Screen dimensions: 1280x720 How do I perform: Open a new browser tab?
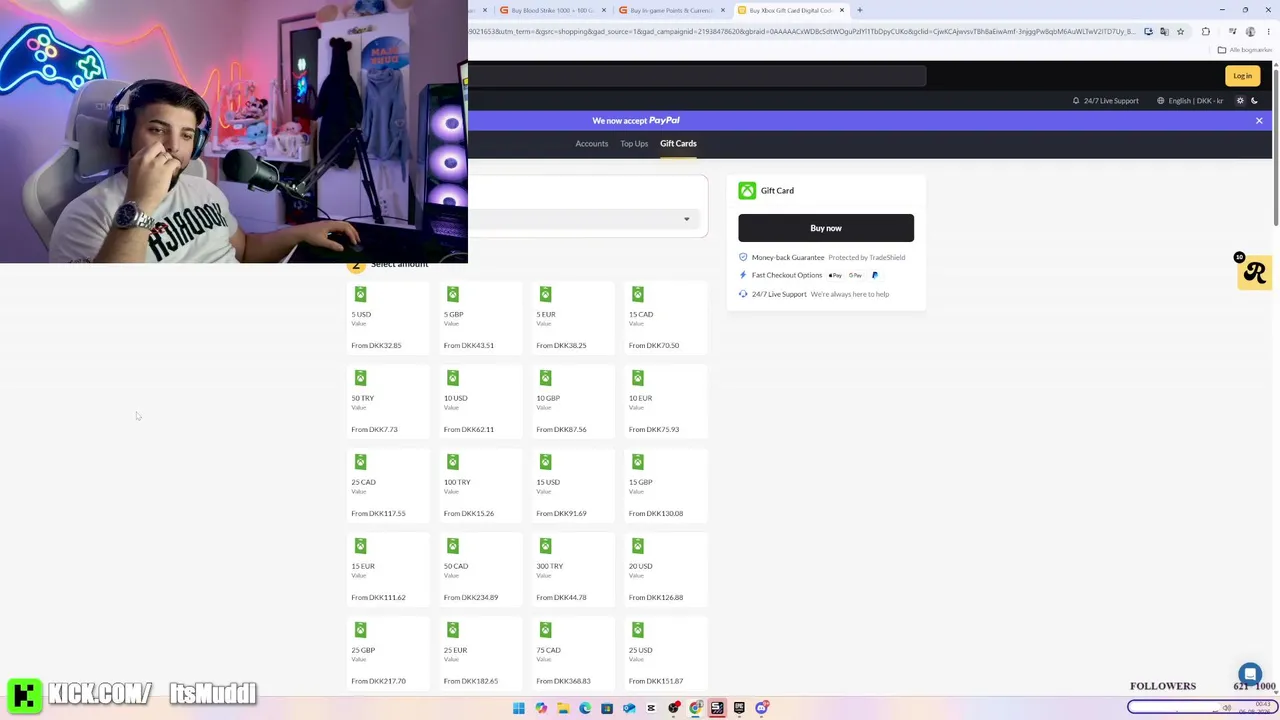[x=859, y=10]
